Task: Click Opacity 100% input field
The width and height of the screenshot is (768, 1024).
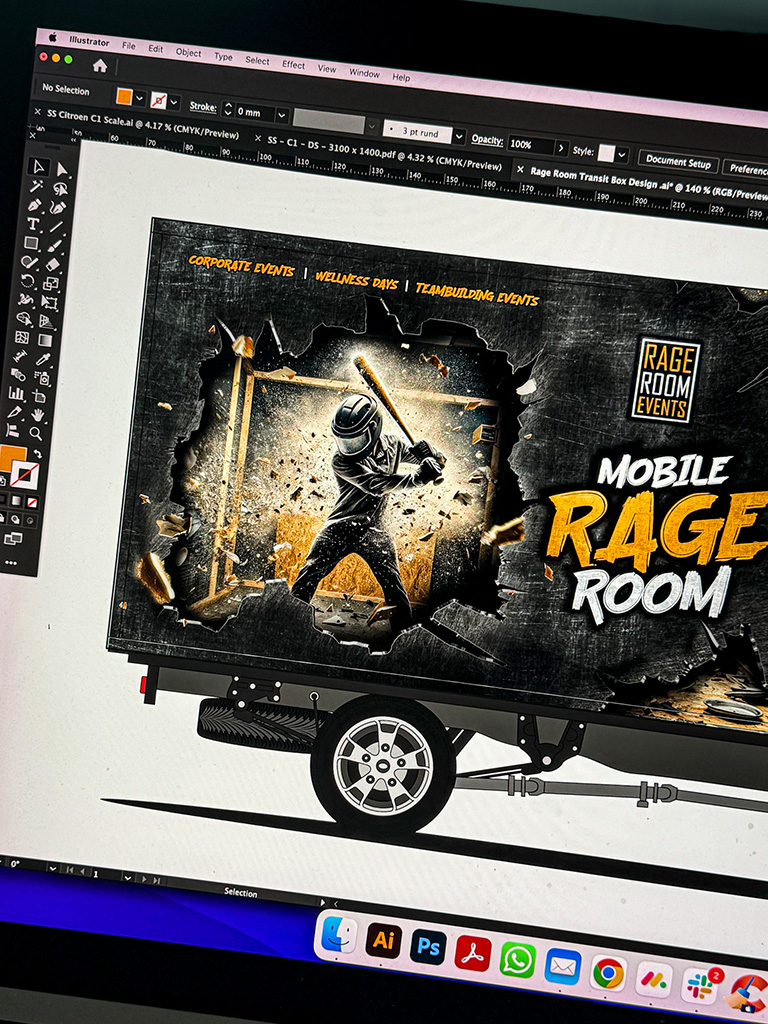Action: 530,144
